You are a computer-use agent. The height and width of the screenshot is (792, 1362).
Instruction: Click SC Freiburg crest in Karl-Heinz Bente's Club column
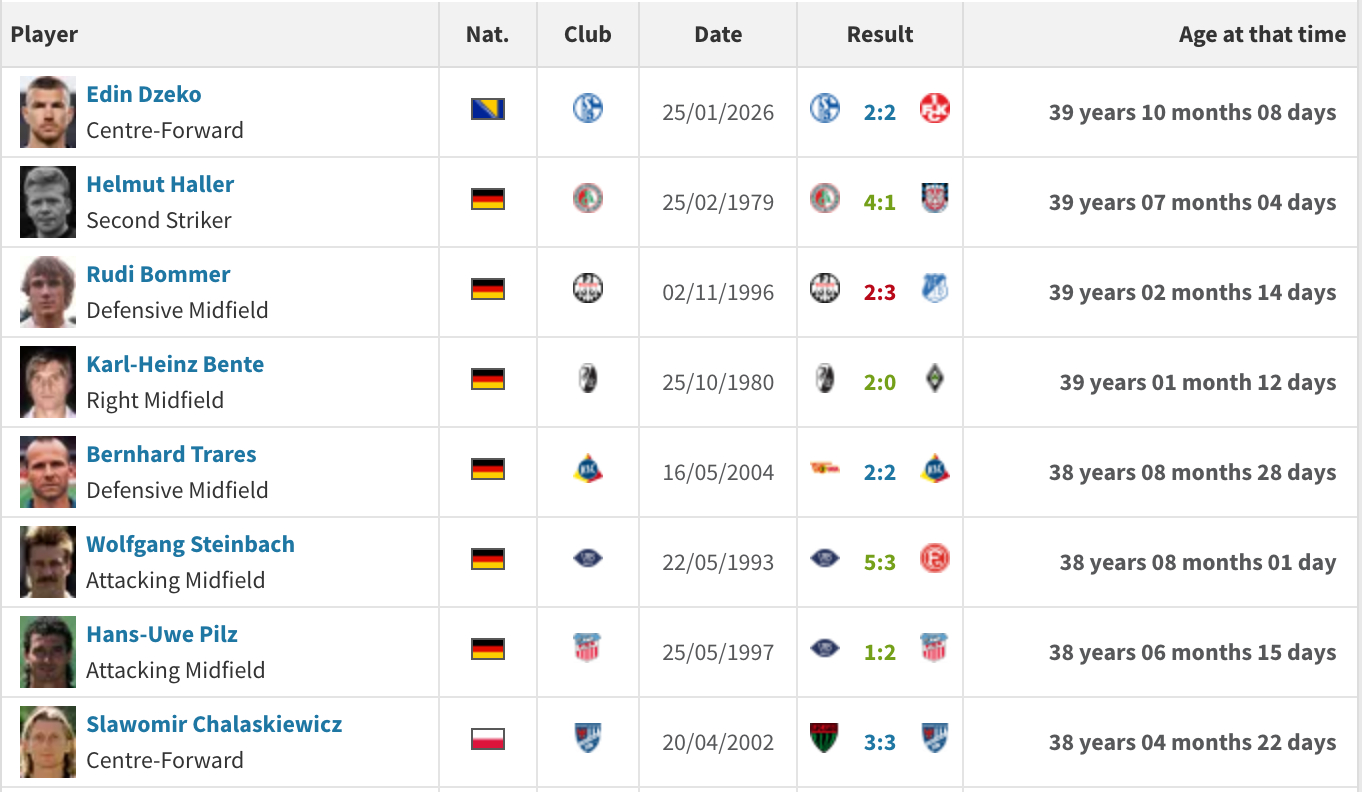point(588,378)
